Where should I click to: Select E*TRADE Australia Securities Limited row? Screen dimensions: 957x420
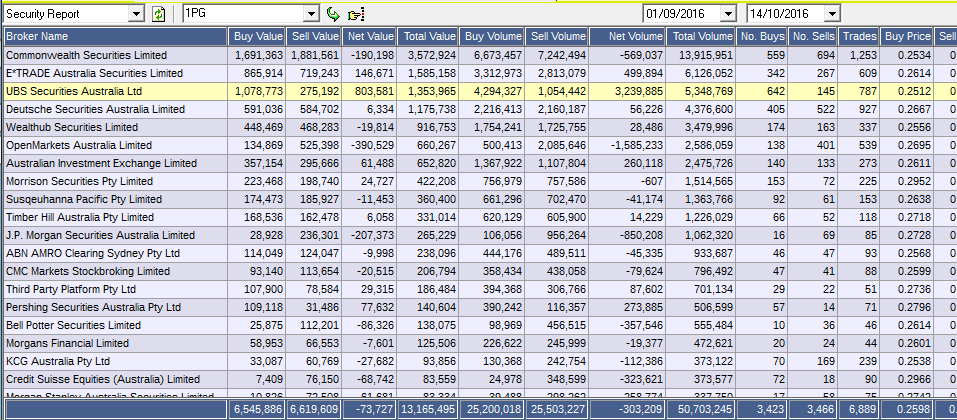(x=478, y=73)
